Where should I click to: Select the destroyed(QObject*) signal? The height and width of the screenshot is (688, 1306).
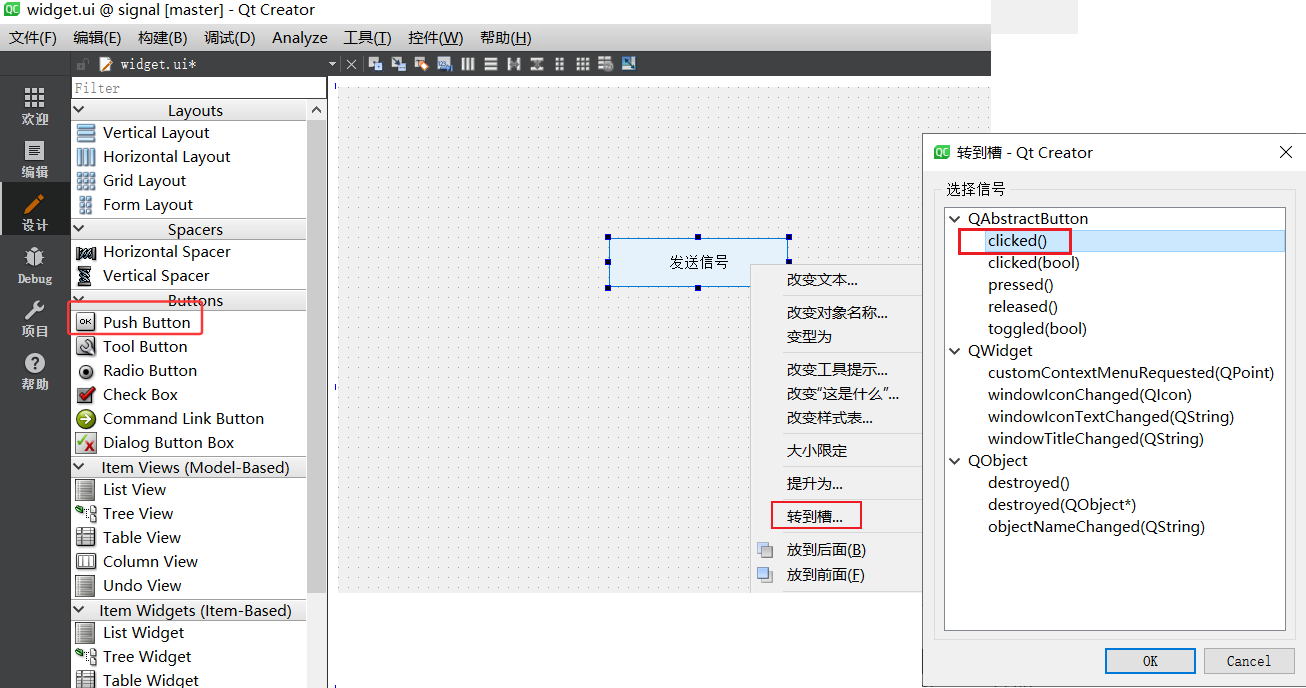pos(1062,504)
